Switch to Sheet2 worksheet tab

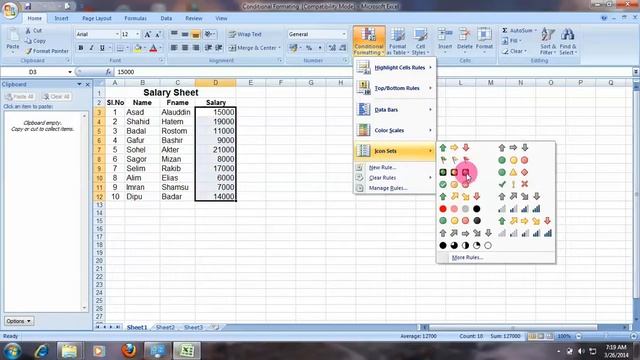click(x=165, y=327)
